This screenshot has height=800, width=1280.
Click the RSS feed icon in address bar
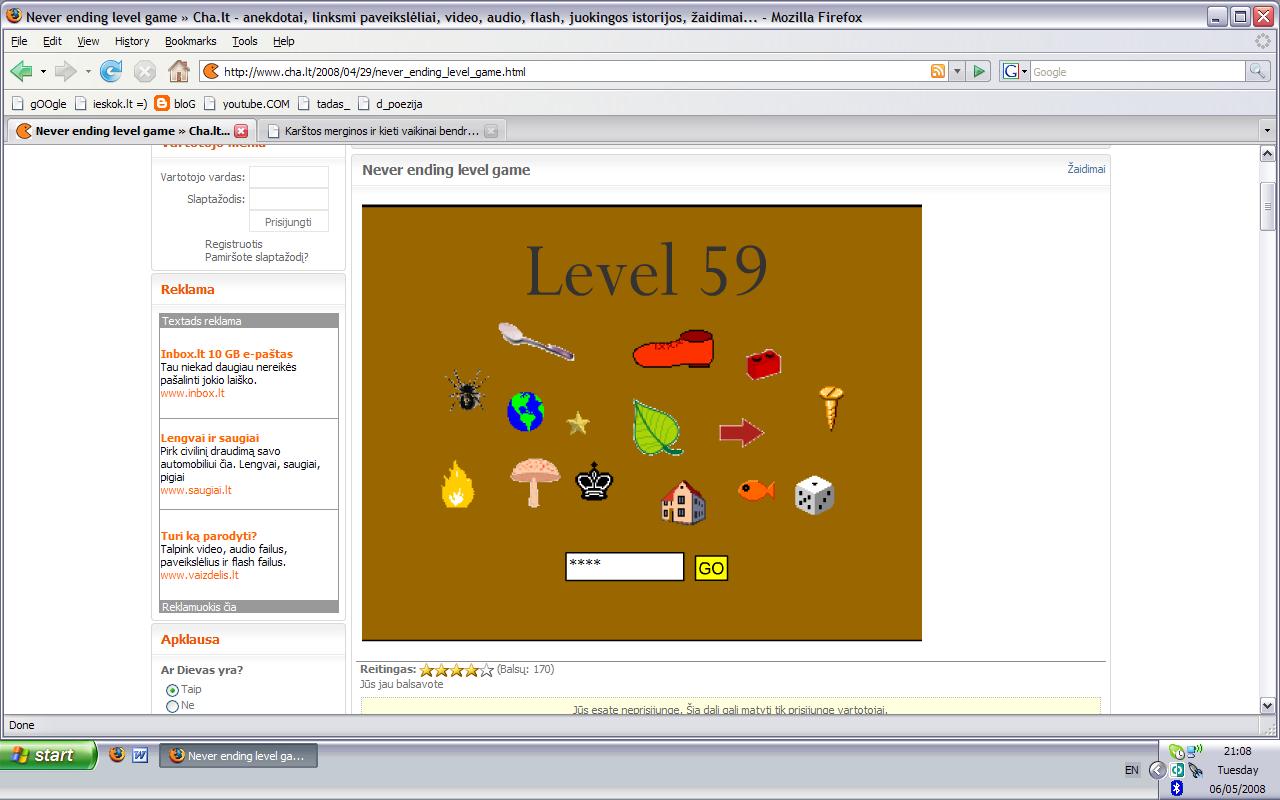point(938,71)
